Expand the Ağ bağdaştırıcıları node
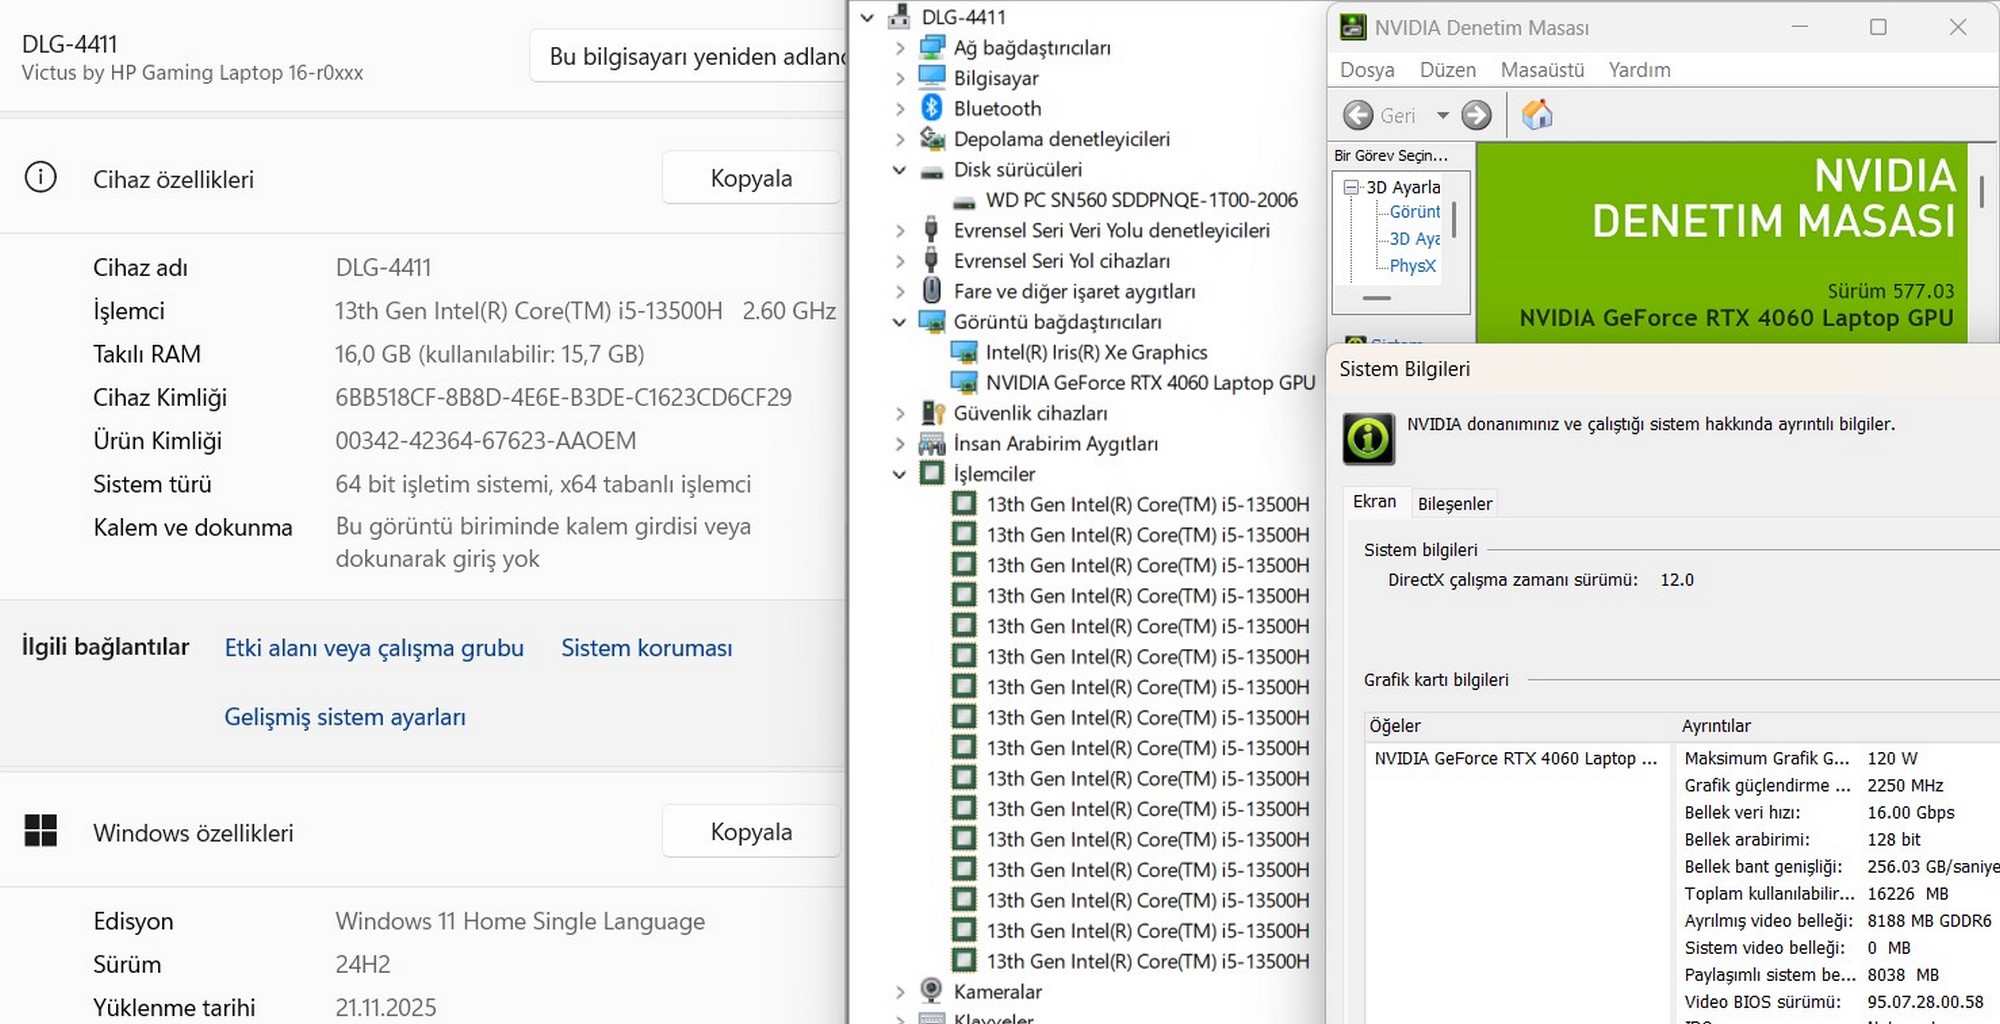Screen dimensions: 2000x1024 pos(899,48)
